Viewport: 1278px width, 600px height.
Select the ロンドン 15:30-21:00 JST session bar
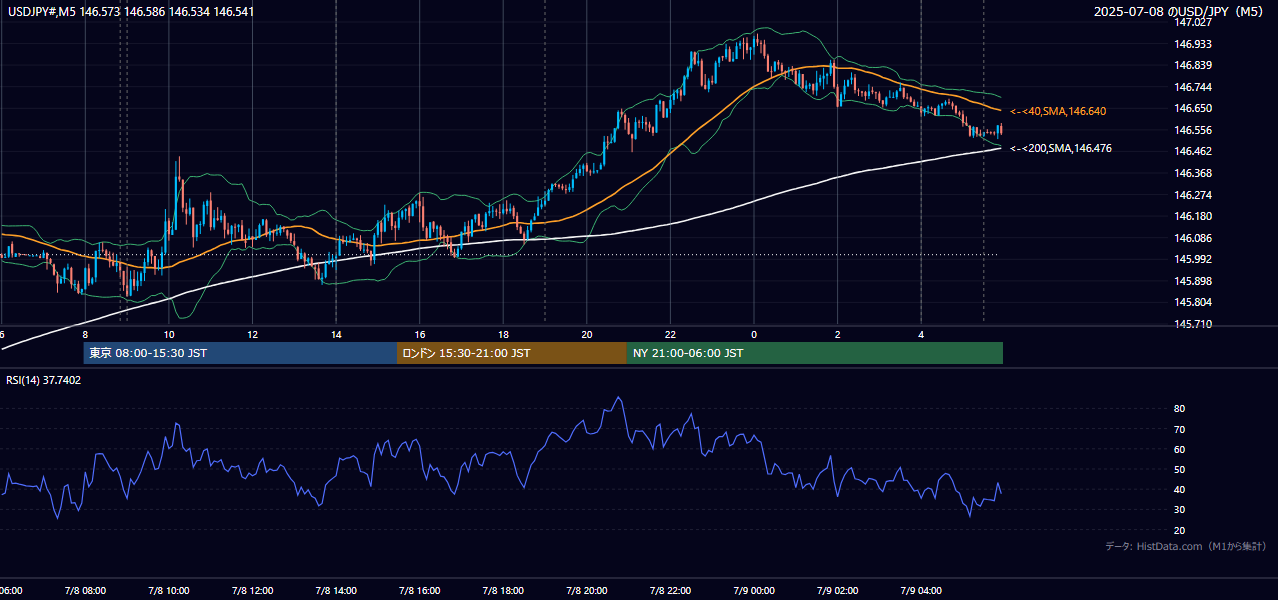point(512,353)
